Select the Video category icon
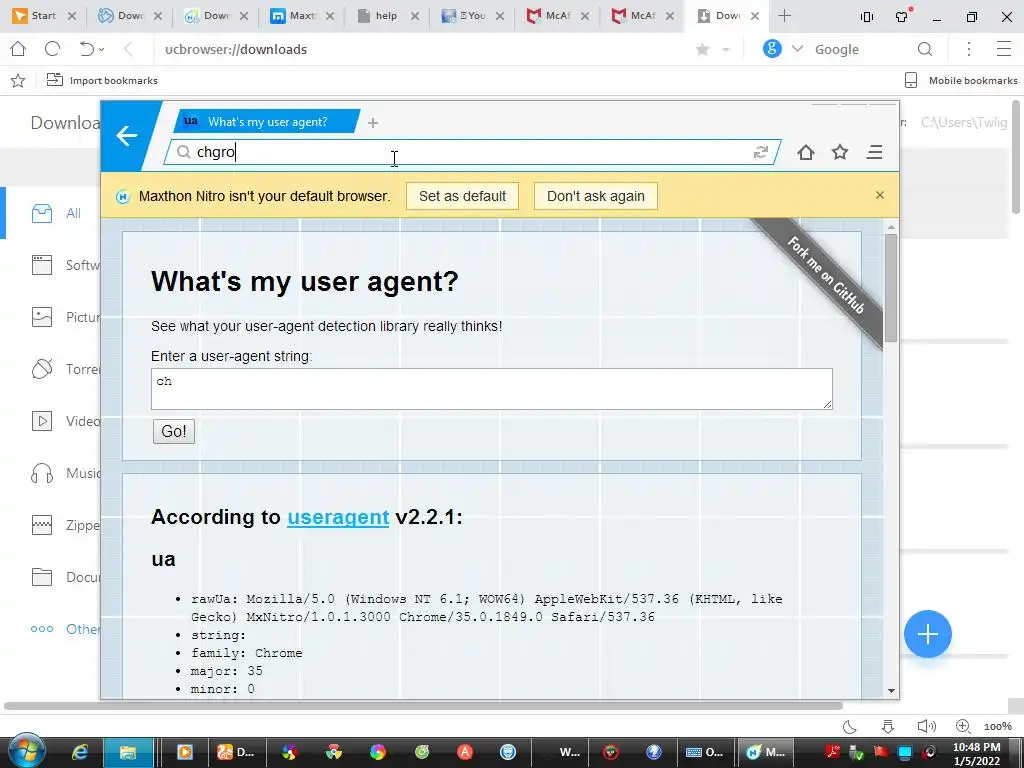Screen dimensions: 1024x768 coord(42,421)
